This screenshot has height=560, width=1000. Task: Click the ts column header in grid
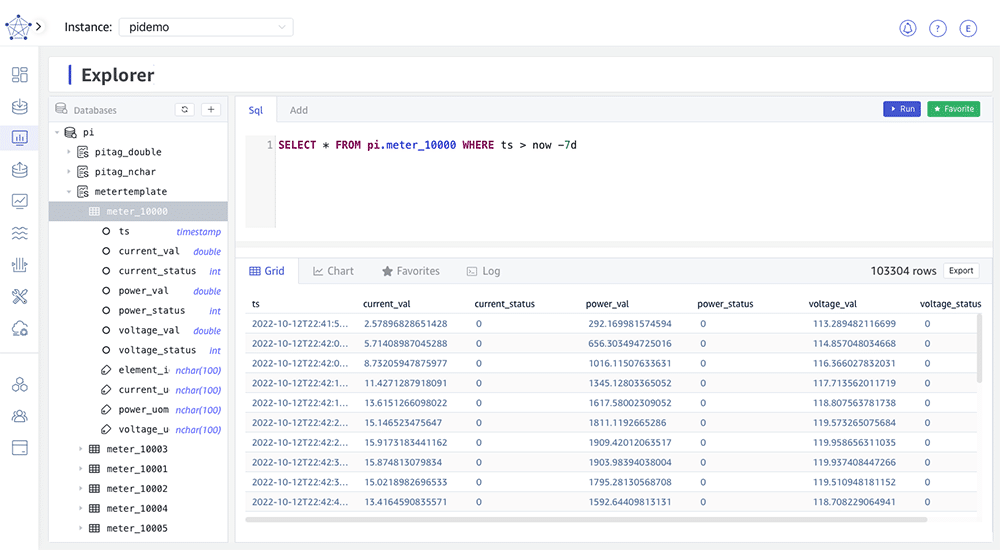(256, 304)
